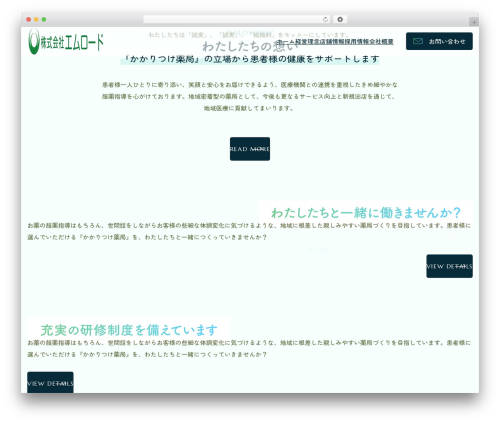Reload the page using the refresh icon
Image resolution: width=500 pixels, height=423 pixels.
(325, 19)
